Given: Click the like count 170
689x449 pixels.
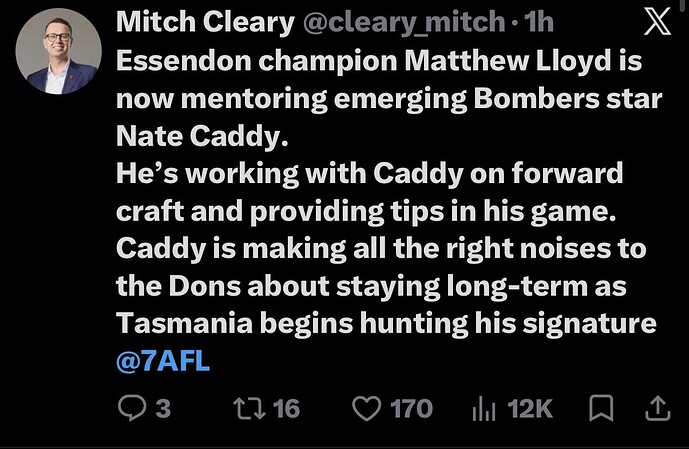Looking at the screenshot, I should (x=412, y=409).
